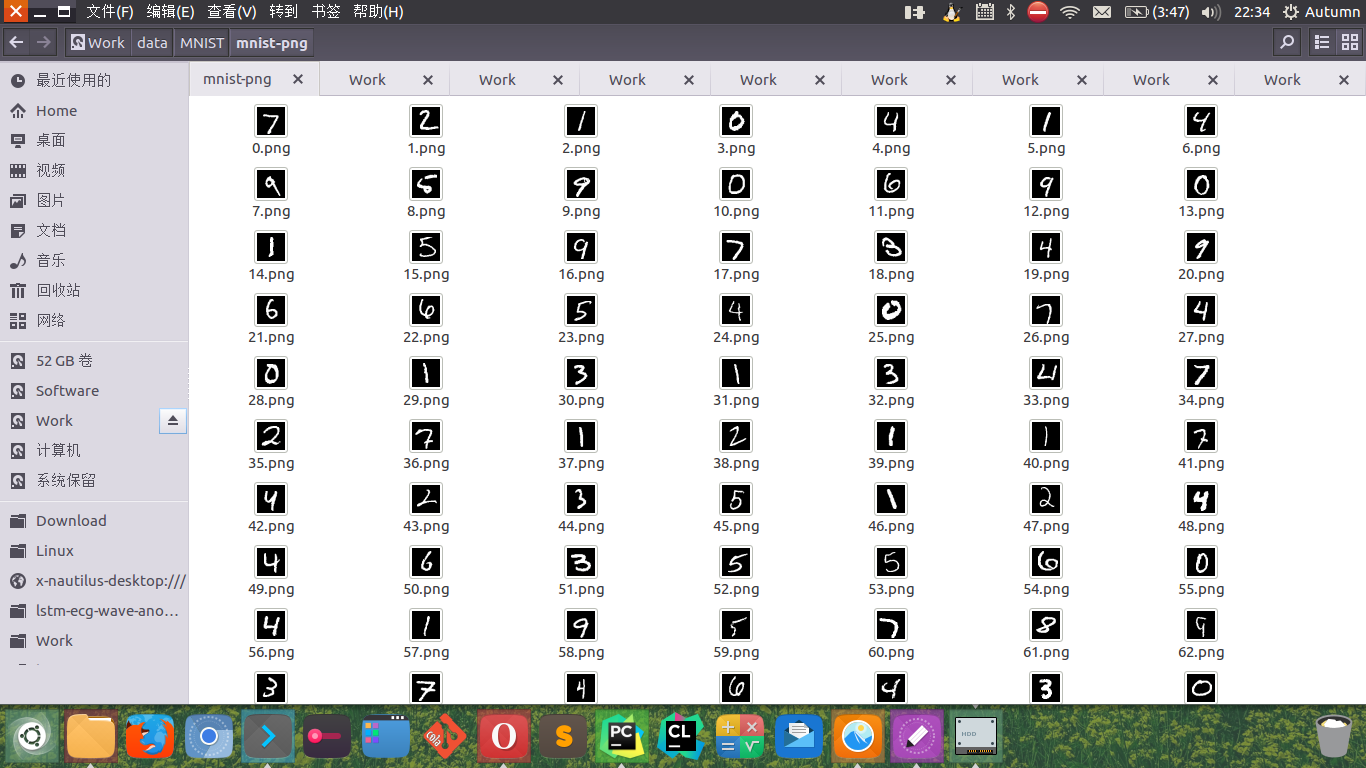Open Sublime Text from the dock
Viewport: 1366px width, 768px height.
563,738
